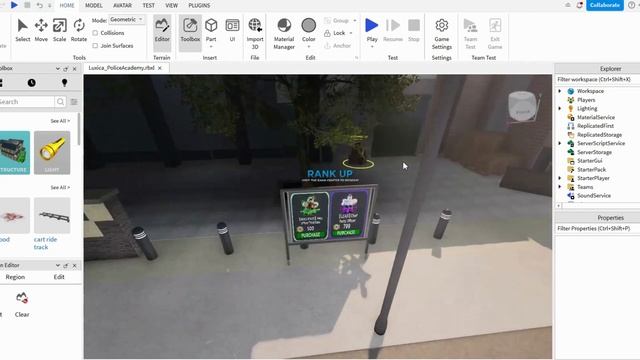Open the Lock dropdown arrow
This screenshot has height=360, width=640.
(x=351, y=33)
